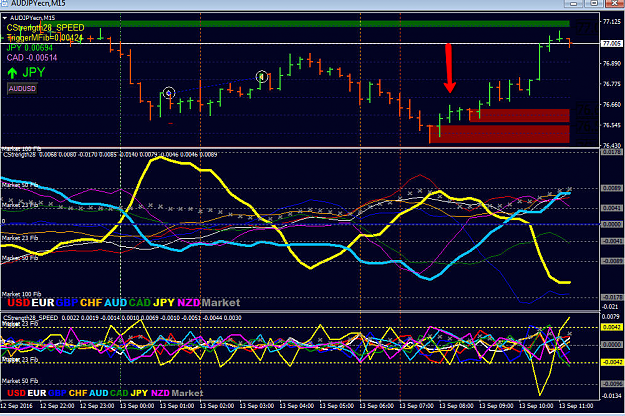Click yellow 0.0042 level tag in SPEED panel
The height and width of the screenshot is (416, 625).
tap(612, 327)
